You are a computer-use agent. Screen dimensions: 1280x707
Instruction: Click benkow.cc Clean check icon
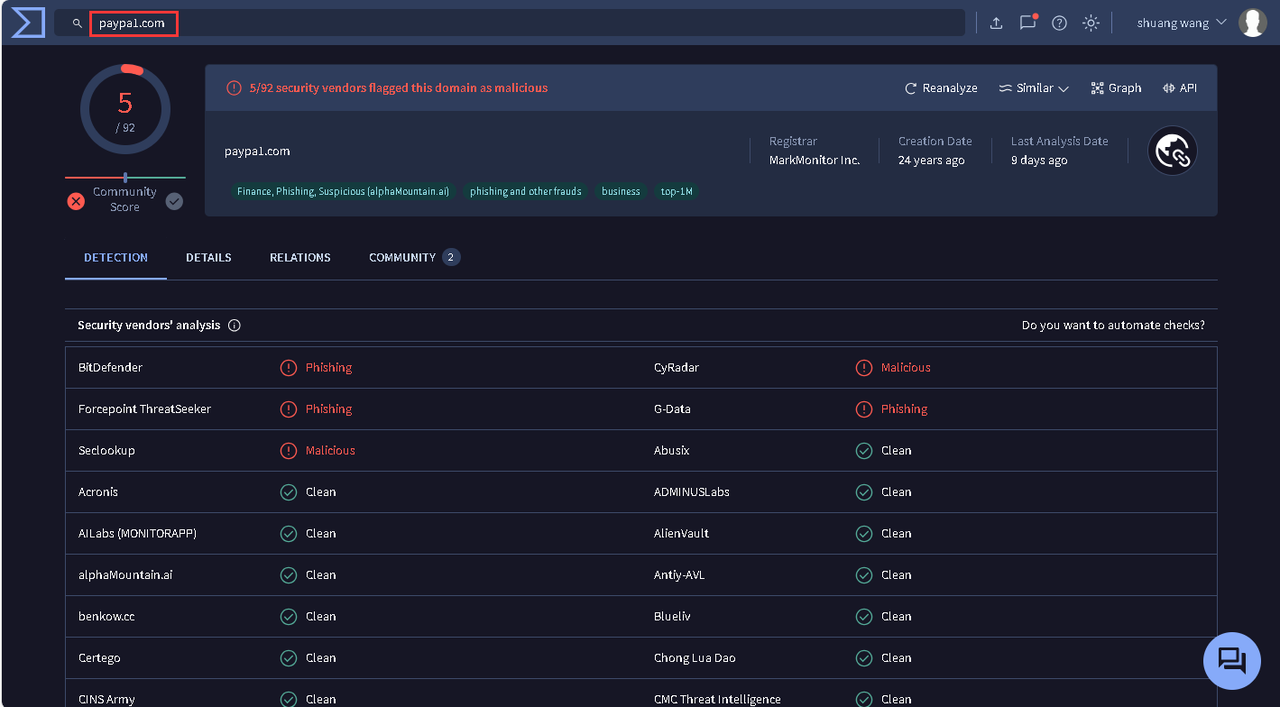(288, 616)
